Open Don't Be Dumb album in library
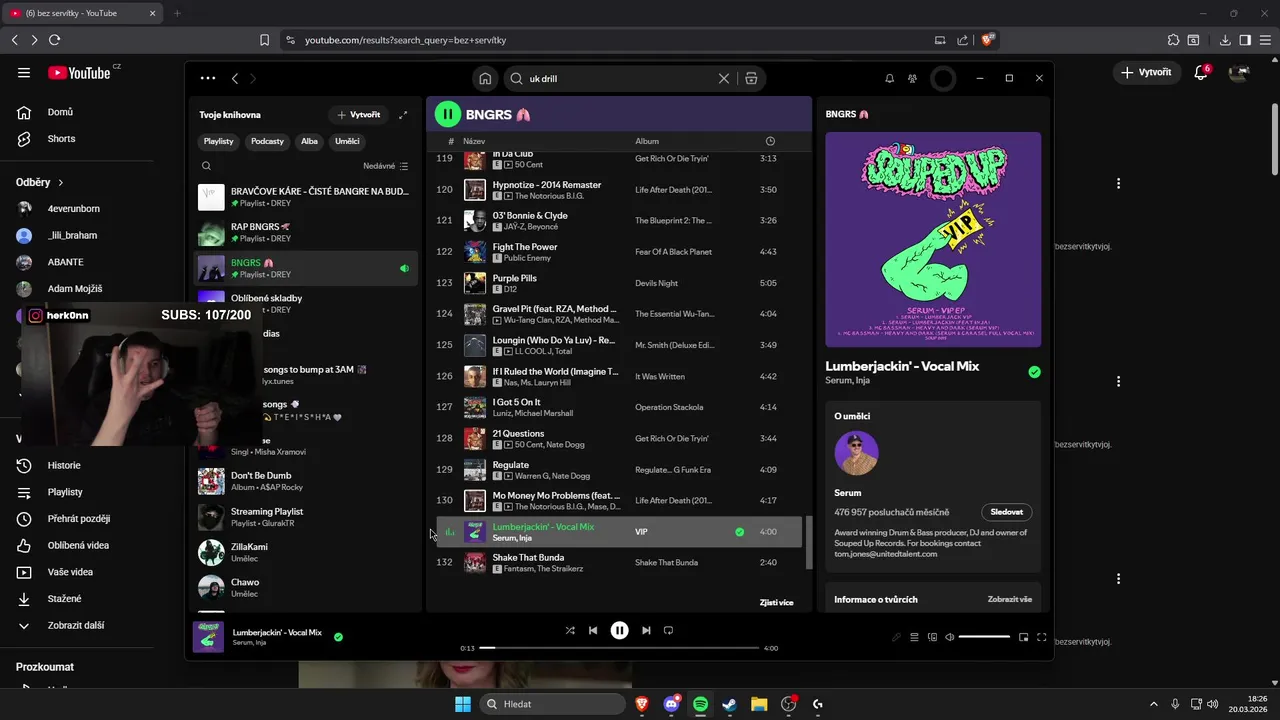This screenshot has width=1280, height=720. tap(305, 481)
